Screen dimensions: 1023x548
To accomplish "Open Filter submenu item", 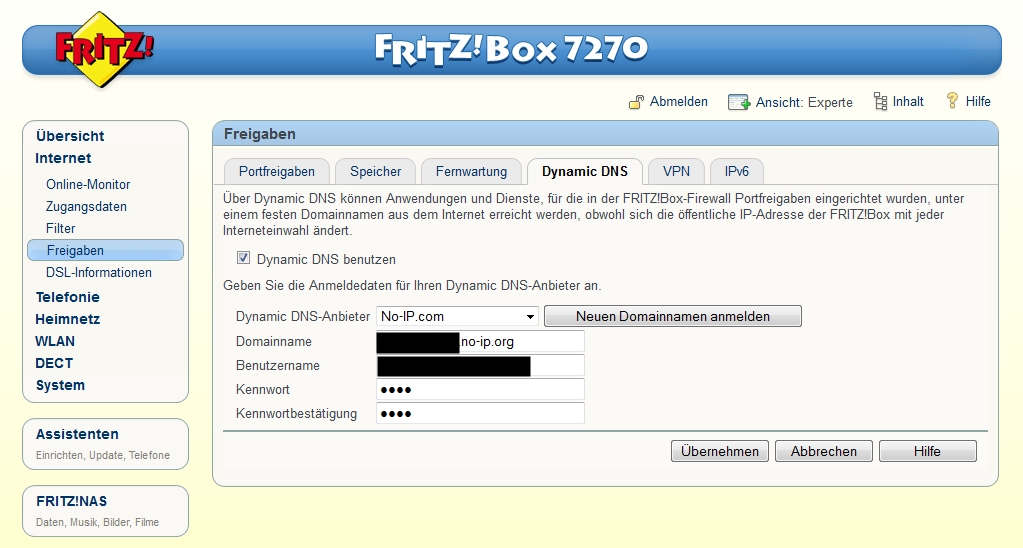I will click(61, 229).
